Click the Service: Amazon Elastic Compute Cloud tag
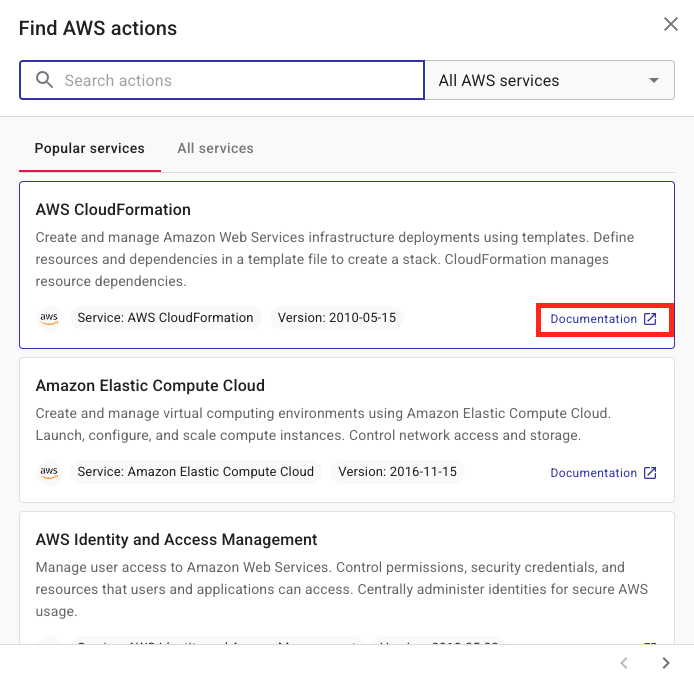 [x=195, y=472]
